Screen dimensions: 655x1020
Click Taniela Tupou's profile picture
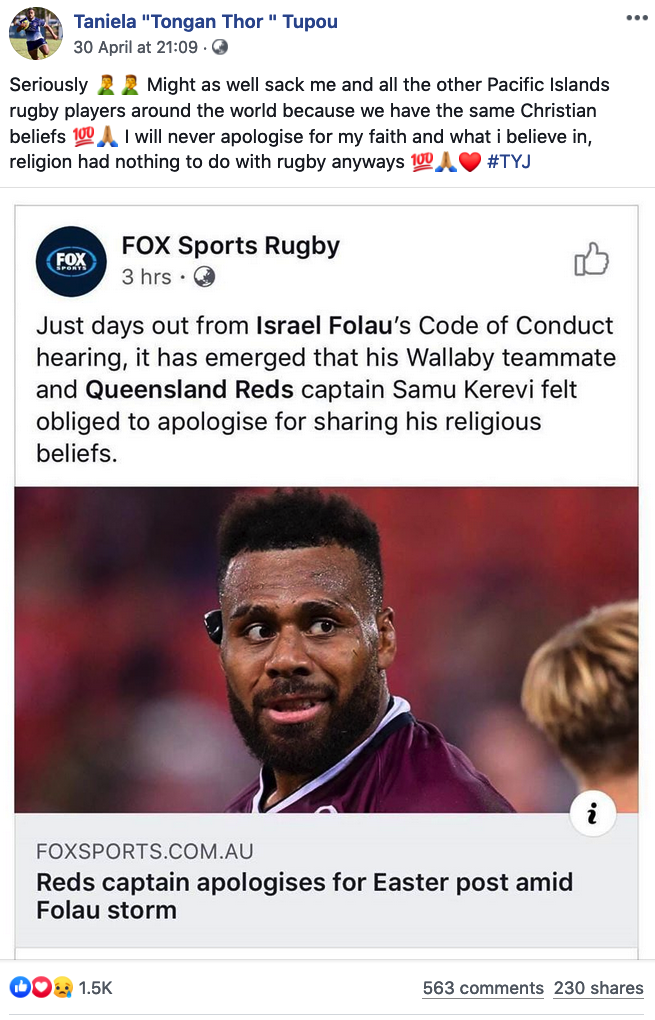coord(35,33)
